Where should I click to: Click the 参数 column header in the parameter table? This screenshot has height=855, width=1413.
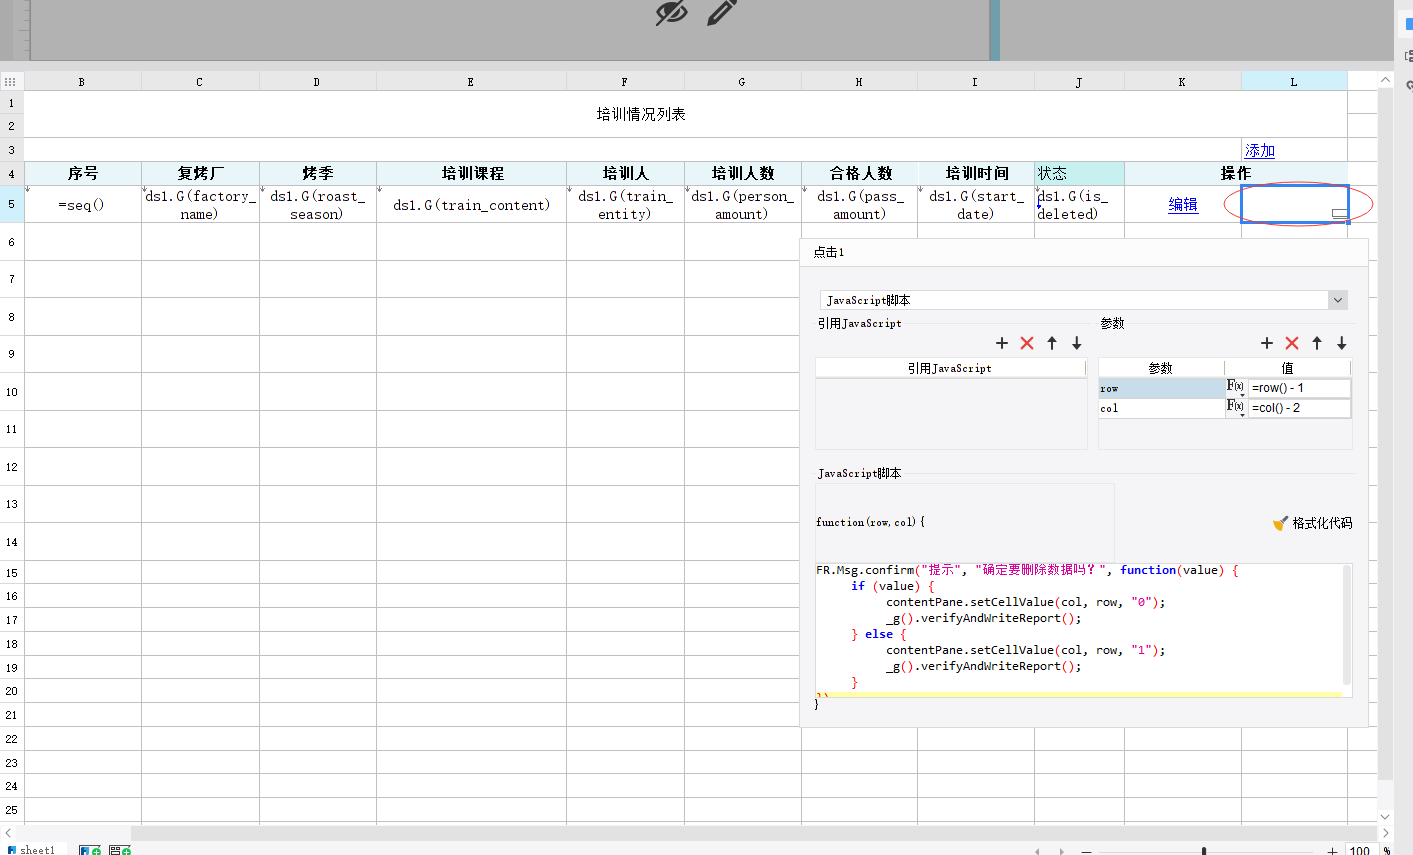1161,368
